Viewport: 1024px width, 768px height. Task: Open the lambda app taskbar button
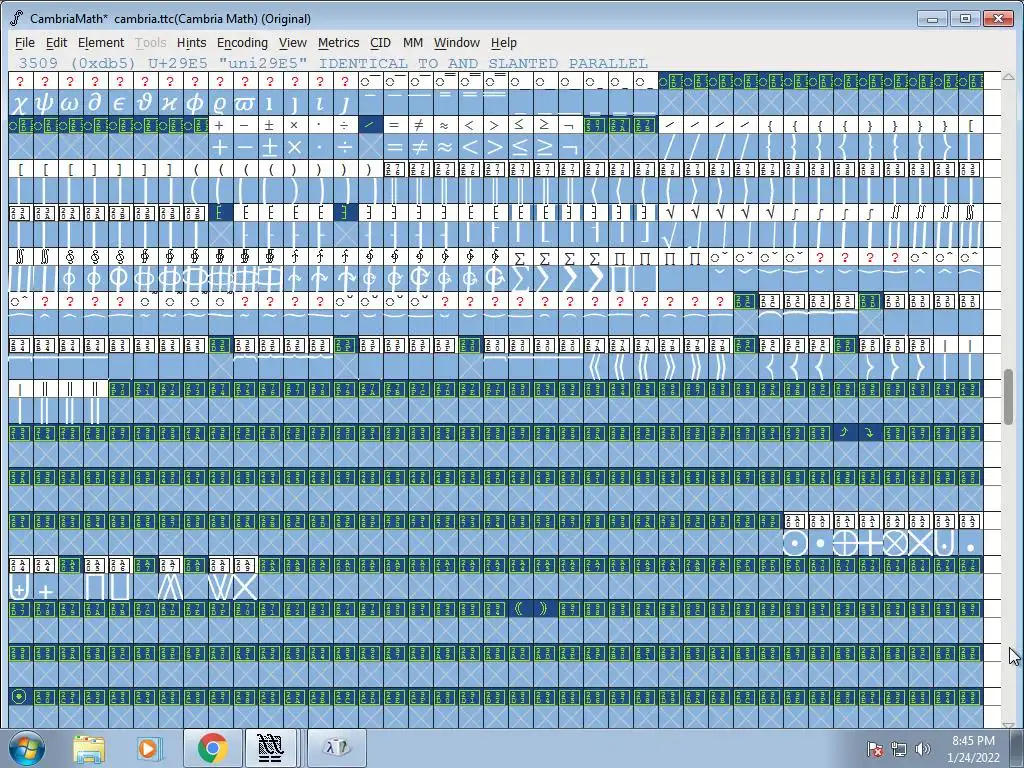(x=336, y=748)
